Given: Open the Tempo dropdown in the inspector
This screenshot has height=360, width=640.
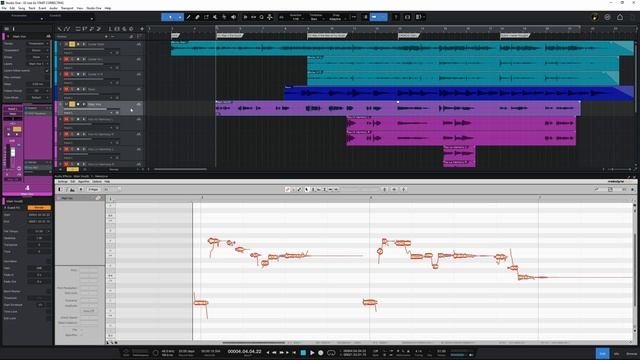Looking at the screenshot, I should pos(38,43).
